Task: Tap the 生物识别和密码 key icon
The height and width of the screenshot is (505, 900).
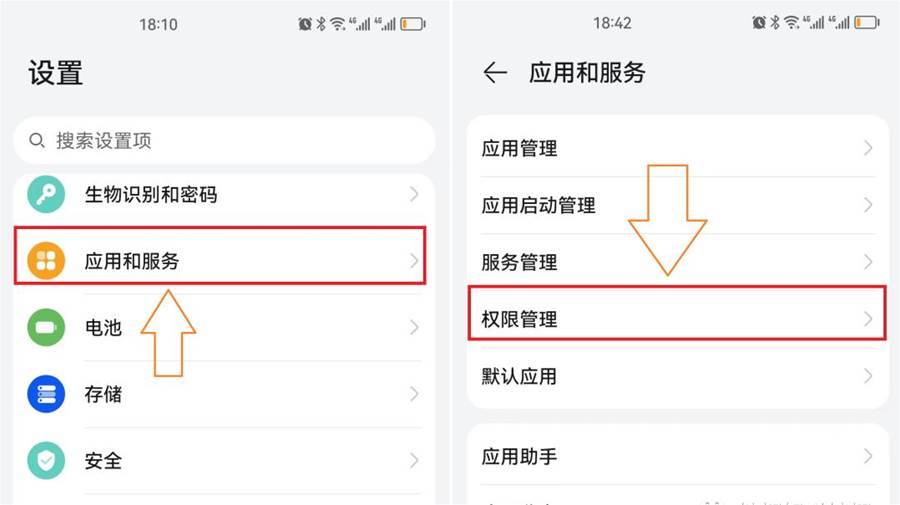Action: (x=46, y=194)
